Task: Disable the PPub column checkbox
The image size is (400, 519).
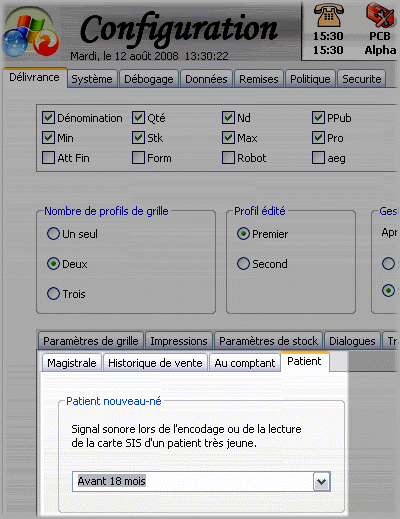Action: tap(318, 118)
